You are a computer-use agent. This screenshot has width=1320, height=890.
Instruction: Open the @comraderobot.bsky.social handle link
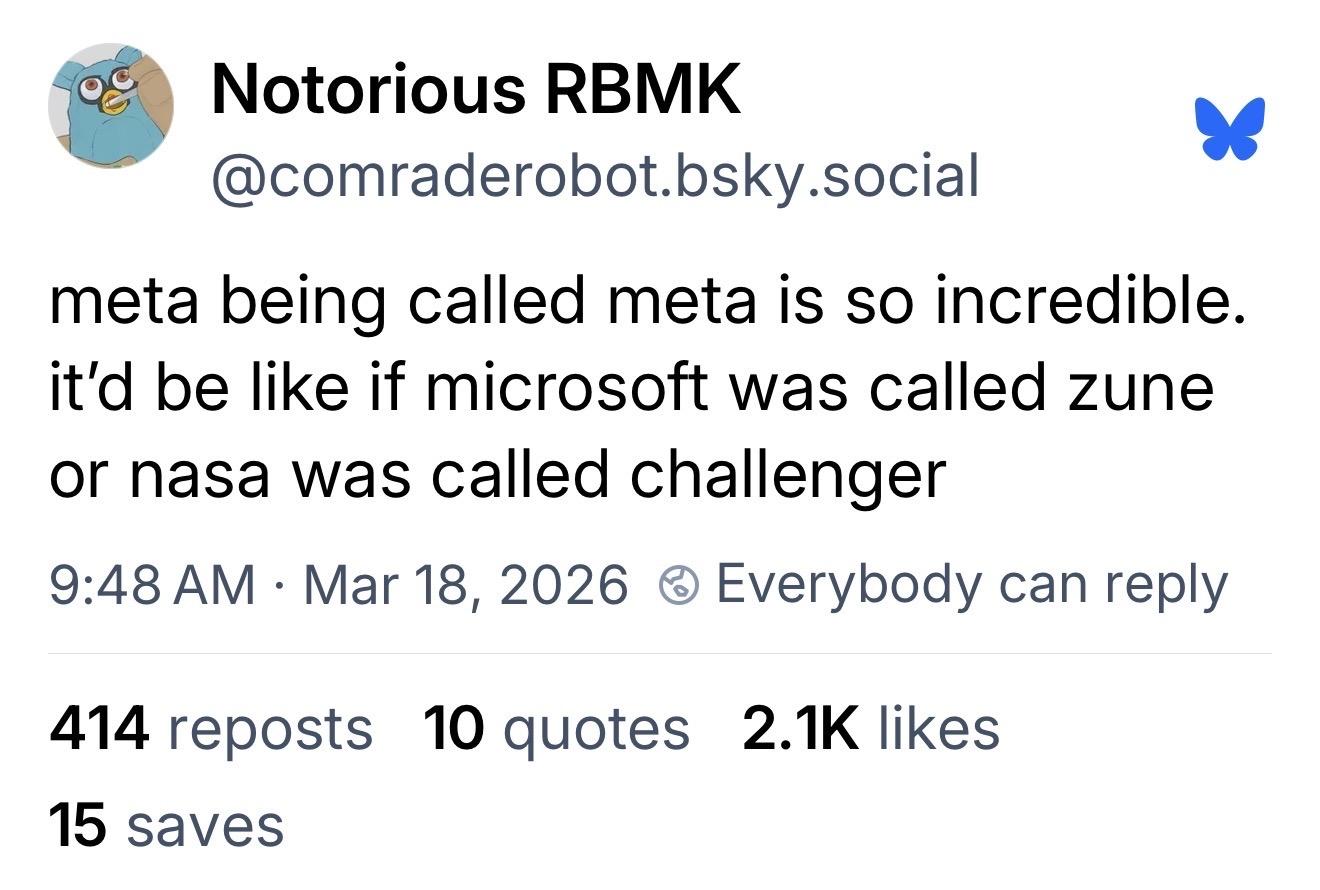point(594,176)
